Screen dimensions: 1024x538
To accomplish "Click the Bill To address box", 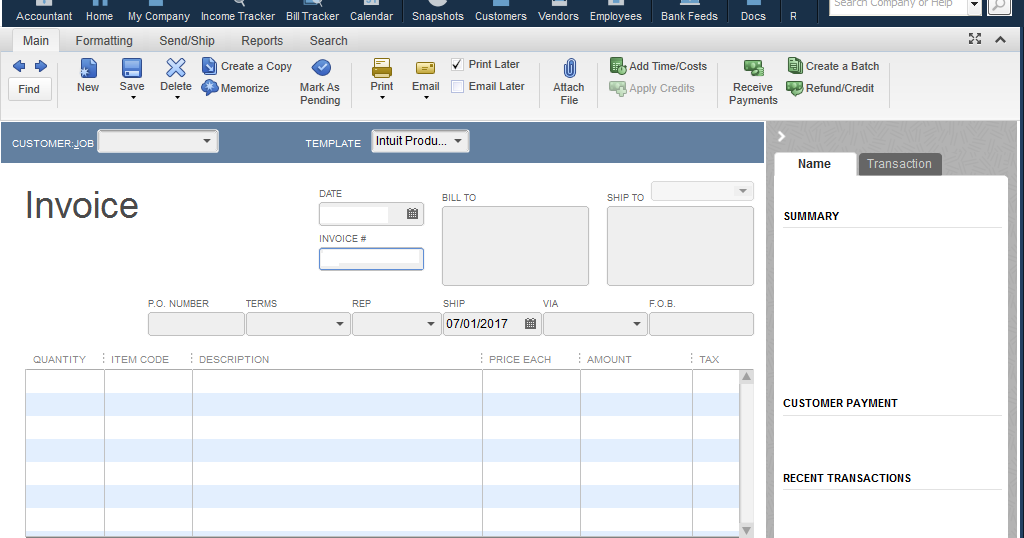I will click(x=515, y=246).
